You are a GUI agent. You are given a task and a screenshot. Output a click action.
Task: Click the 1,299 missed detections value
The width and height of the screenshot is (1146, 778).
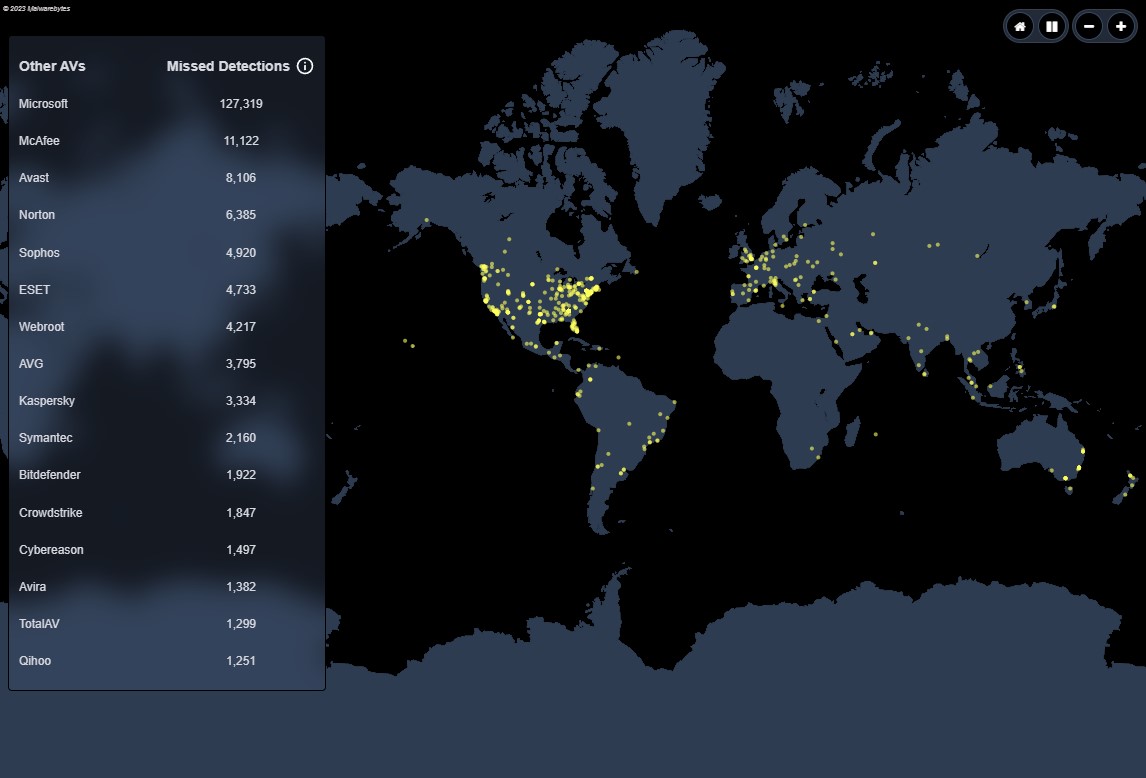click(x=241, y=624)
